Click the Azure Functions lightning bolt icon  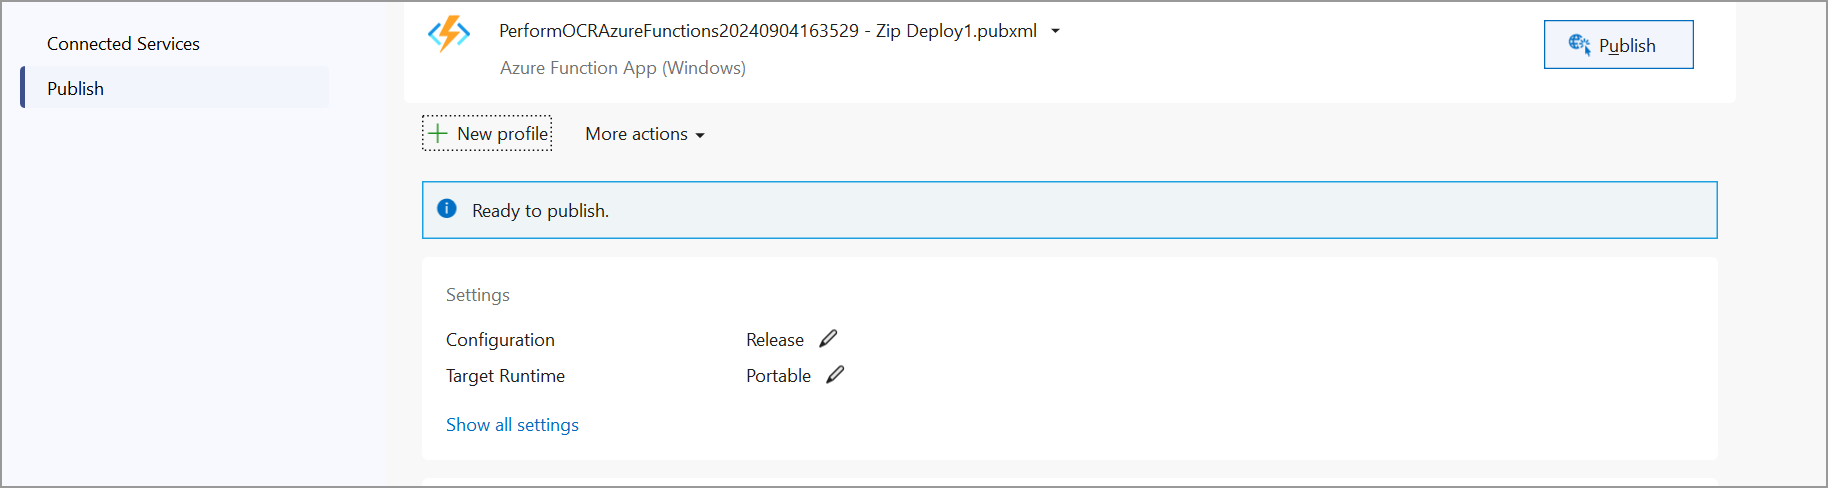point(449,33)
